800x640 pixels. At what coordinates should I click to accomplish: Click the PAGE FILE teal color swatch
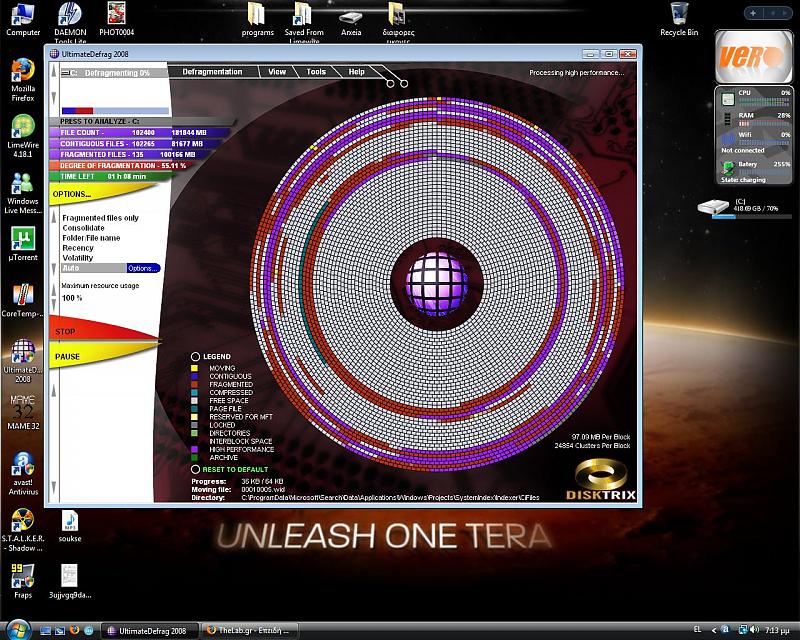194,409
